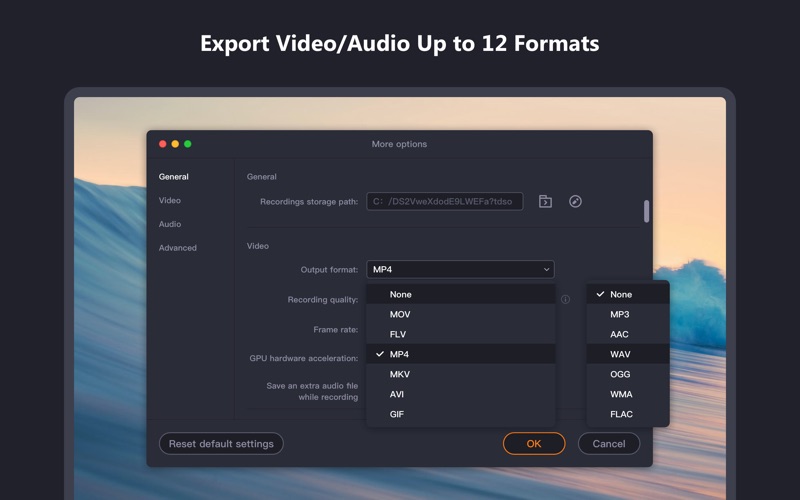Choose MP3 audio format
Screen dimensions: 800x500
tap(628, 314)
